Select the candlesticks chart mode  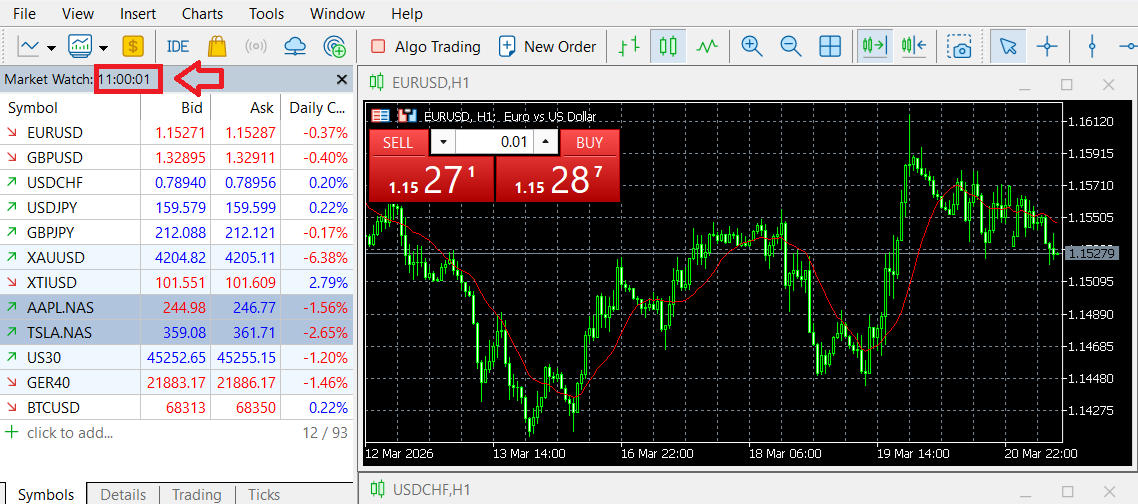click(668, 46)
